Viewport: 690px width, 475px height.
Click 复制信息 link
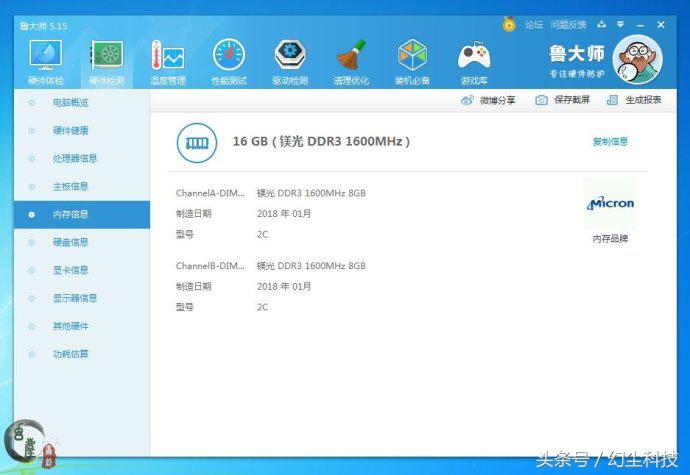(610, 141)
